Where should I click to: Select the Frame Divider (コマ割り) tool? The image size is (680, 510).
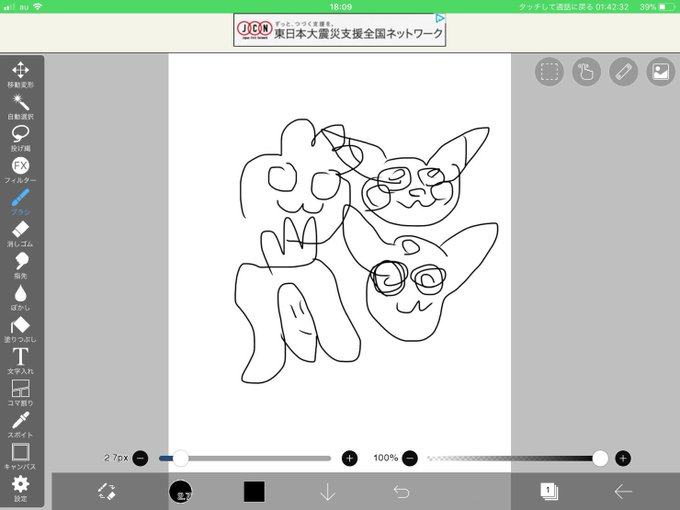(20, 393)
